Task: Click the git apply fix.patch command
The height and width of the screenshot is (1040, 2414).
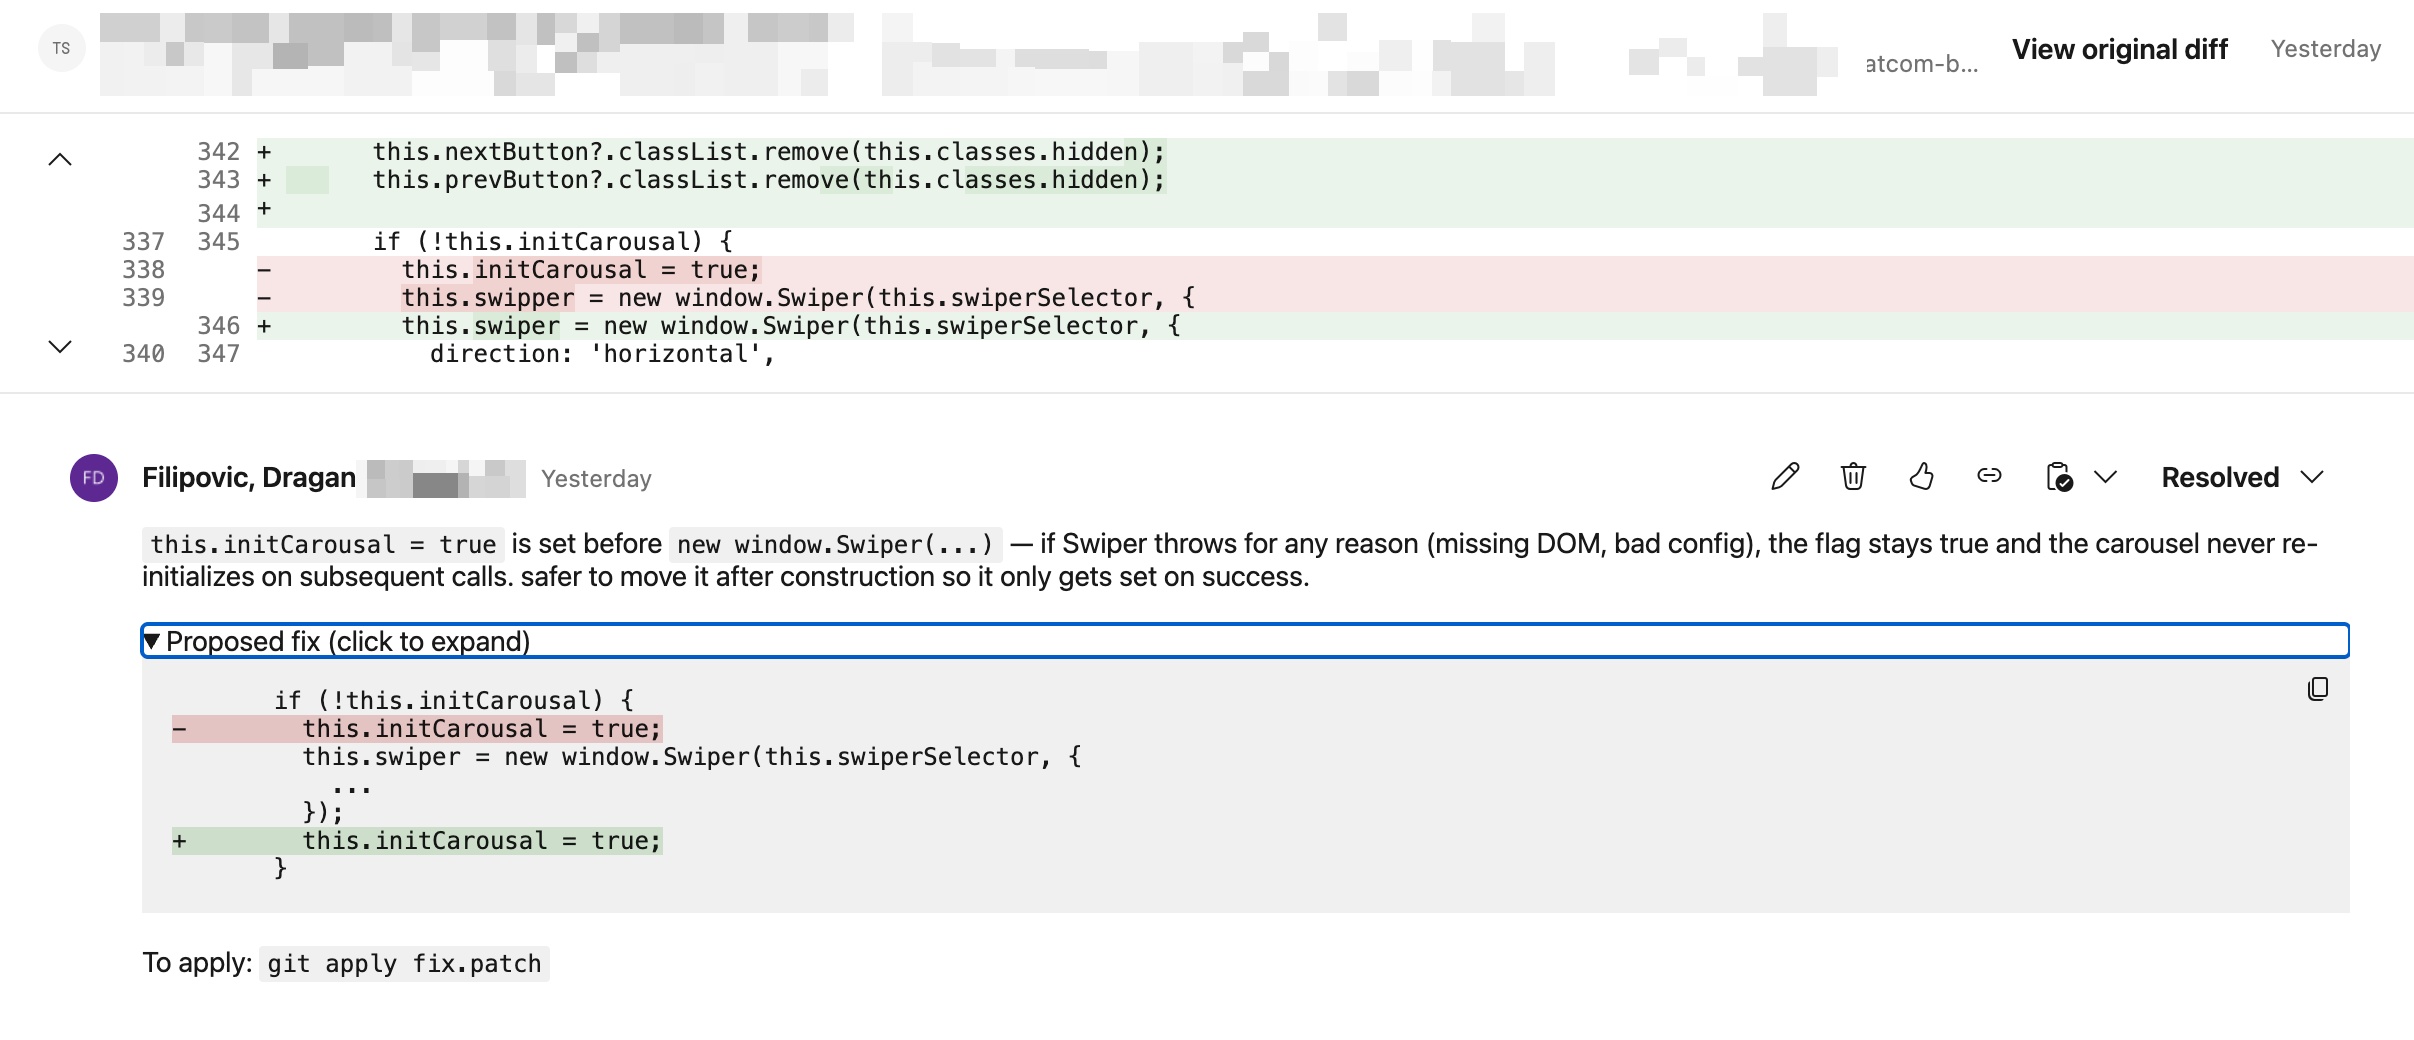Action: pos(403,963)
